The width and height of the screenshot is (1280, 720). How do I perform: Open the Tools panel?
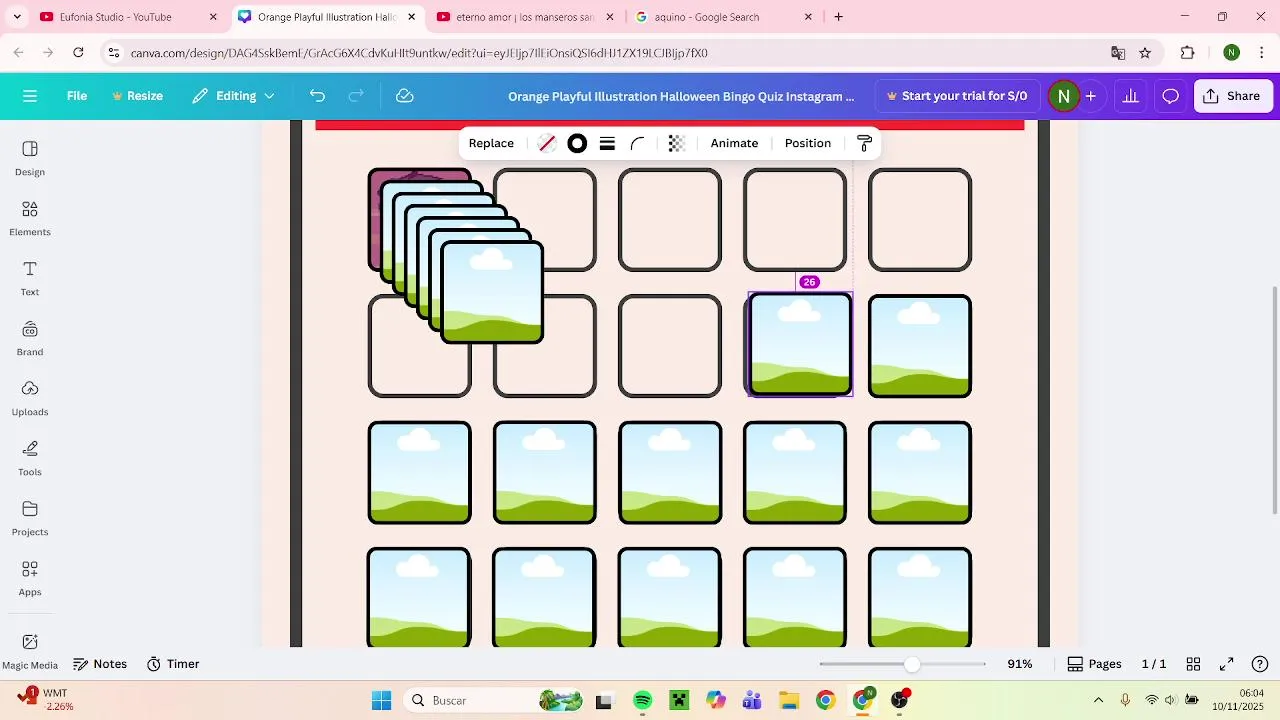tap(30, 458)
